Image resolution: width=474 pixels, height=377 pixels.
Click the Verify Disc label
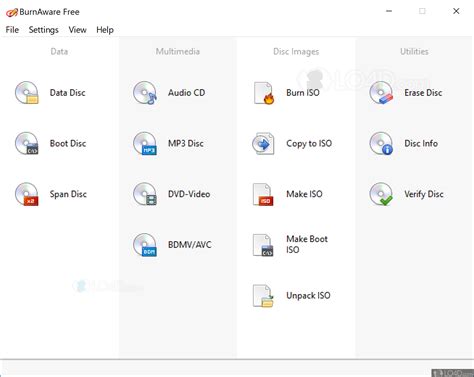point(424,194)
